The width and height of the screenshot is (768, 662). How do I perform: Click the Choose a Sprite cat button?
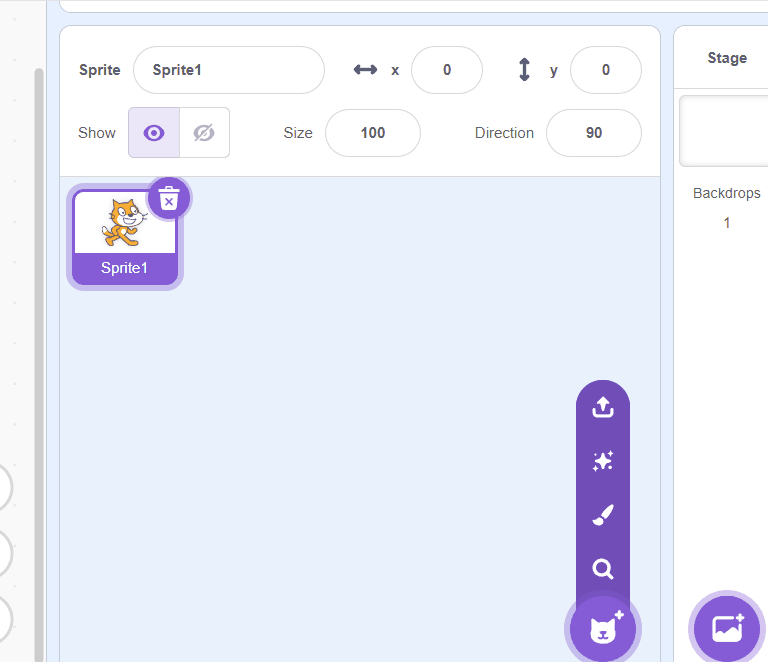point(603,629)
